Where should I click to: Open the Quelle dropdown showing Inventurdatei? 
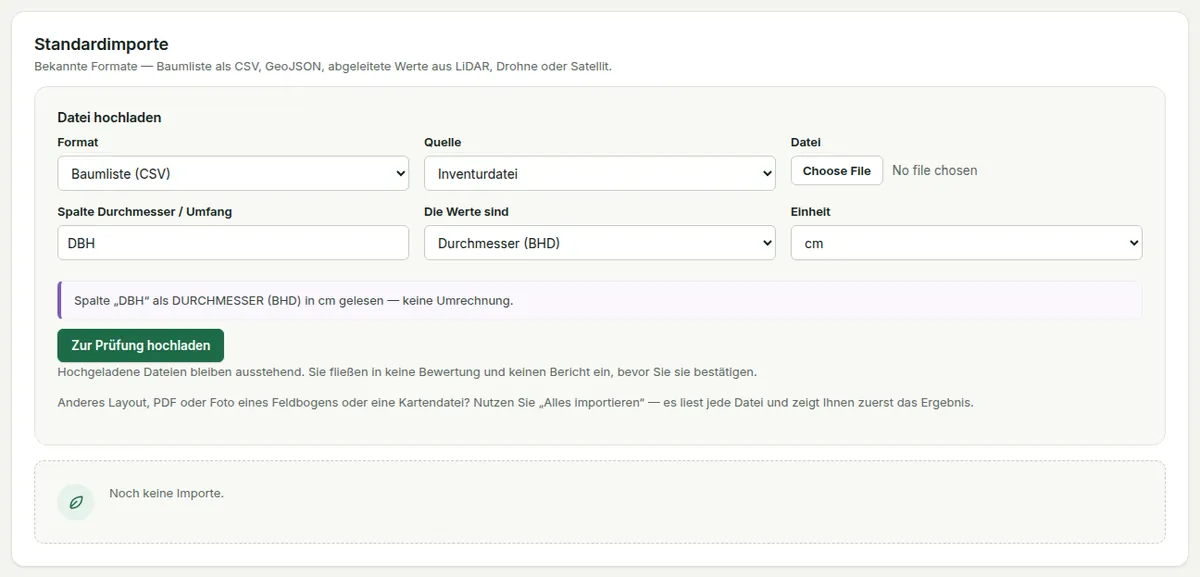click(x=600, y=173)
